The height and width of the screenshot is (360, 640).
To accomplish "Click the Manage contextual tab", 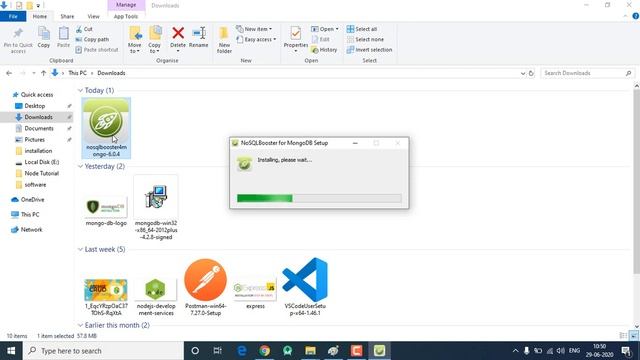I will (x=126, y=5).
